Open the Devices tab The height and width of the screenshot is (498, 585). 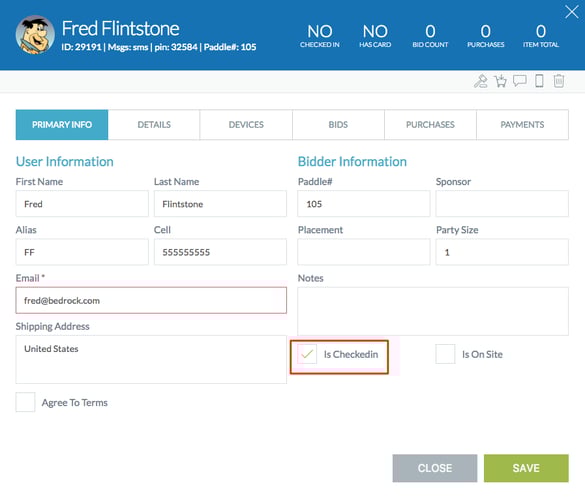[x=246, y=125]
